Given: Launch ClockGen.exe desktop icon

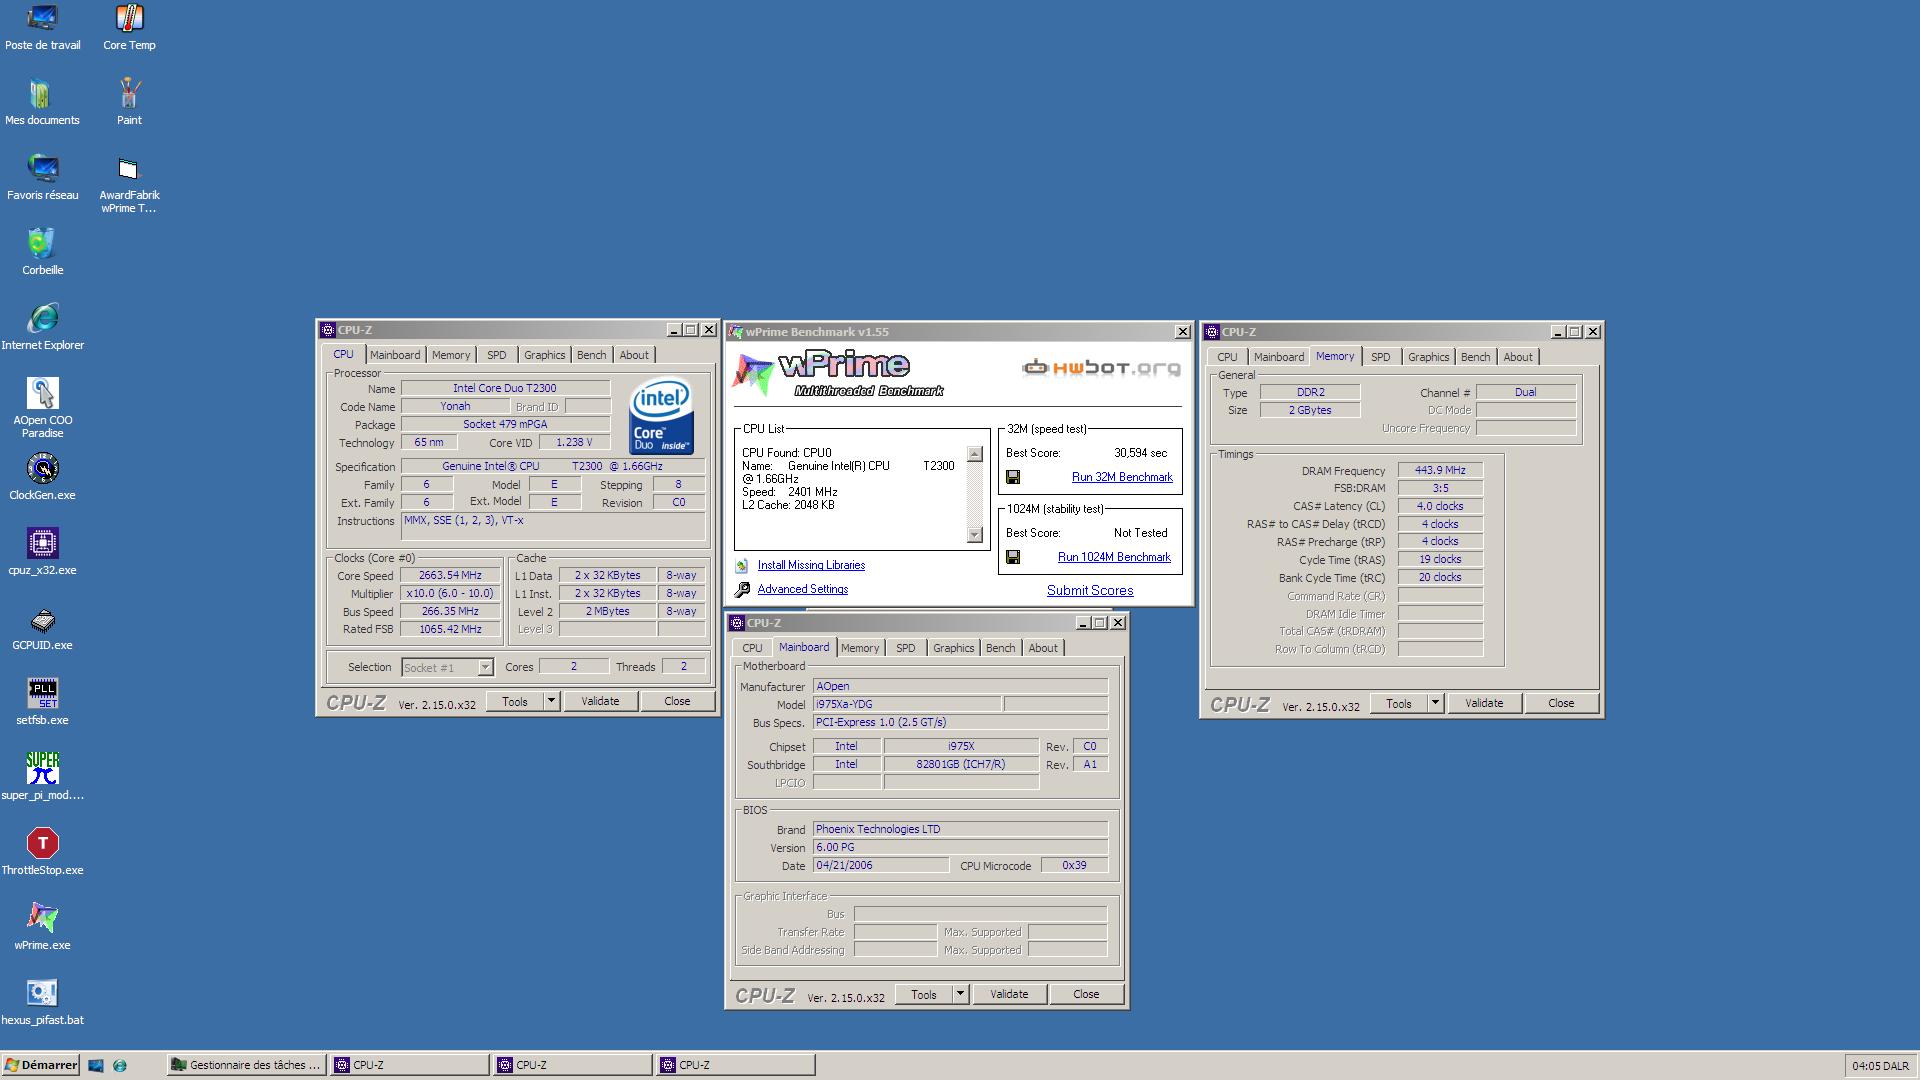Looking at the screenshot, I should pos(42,477).
